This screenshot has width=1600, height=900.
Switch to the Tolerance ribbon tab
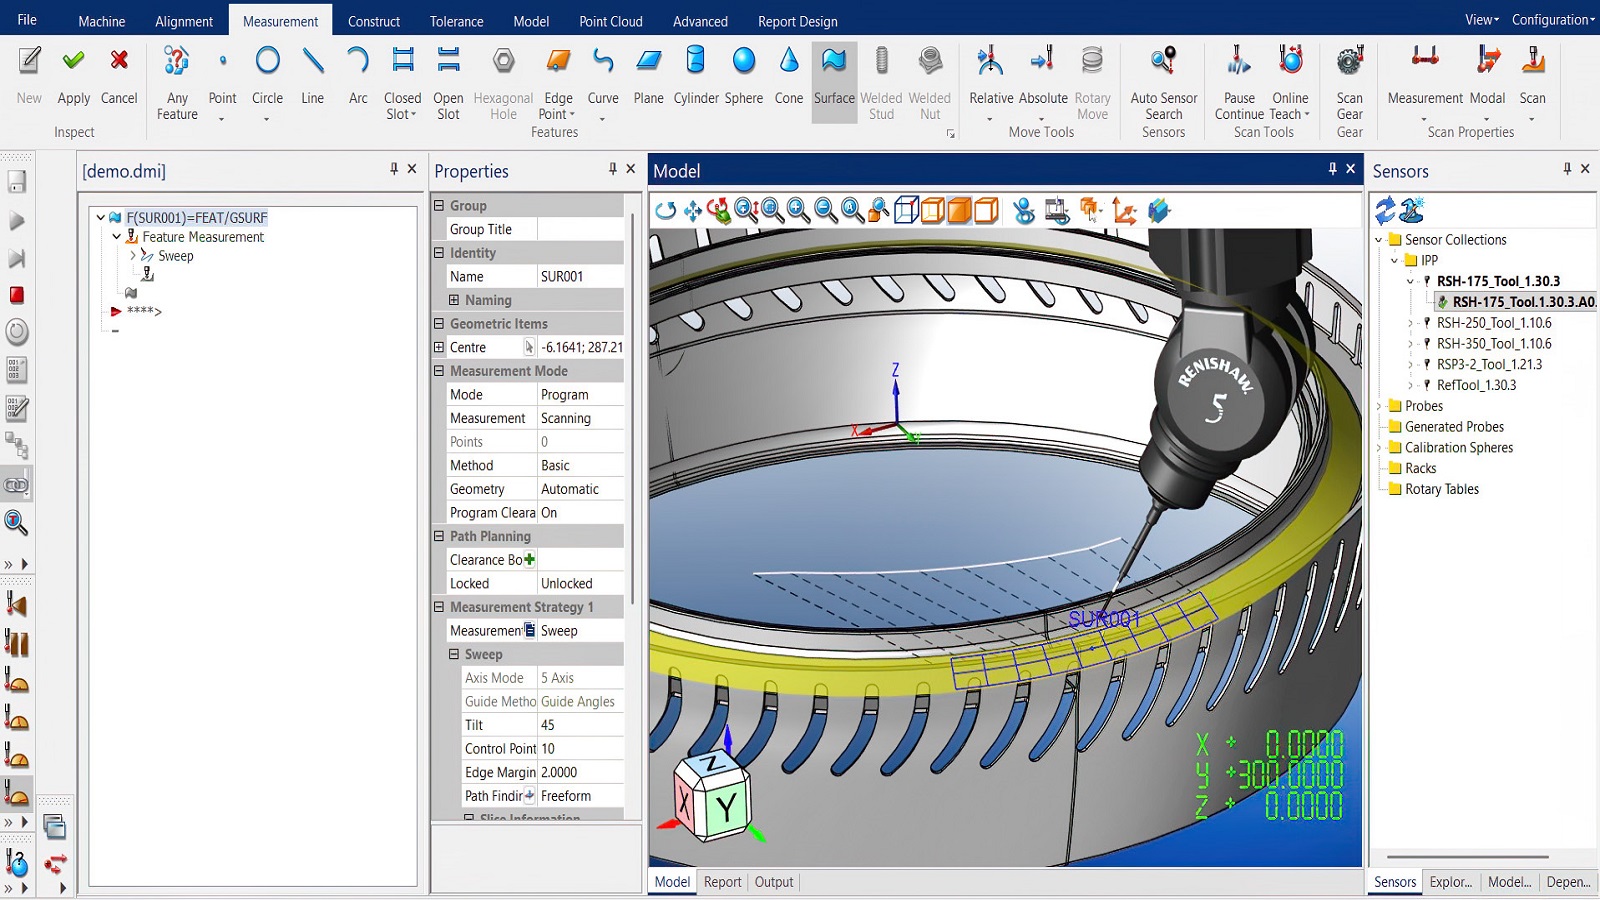point(457,21)
